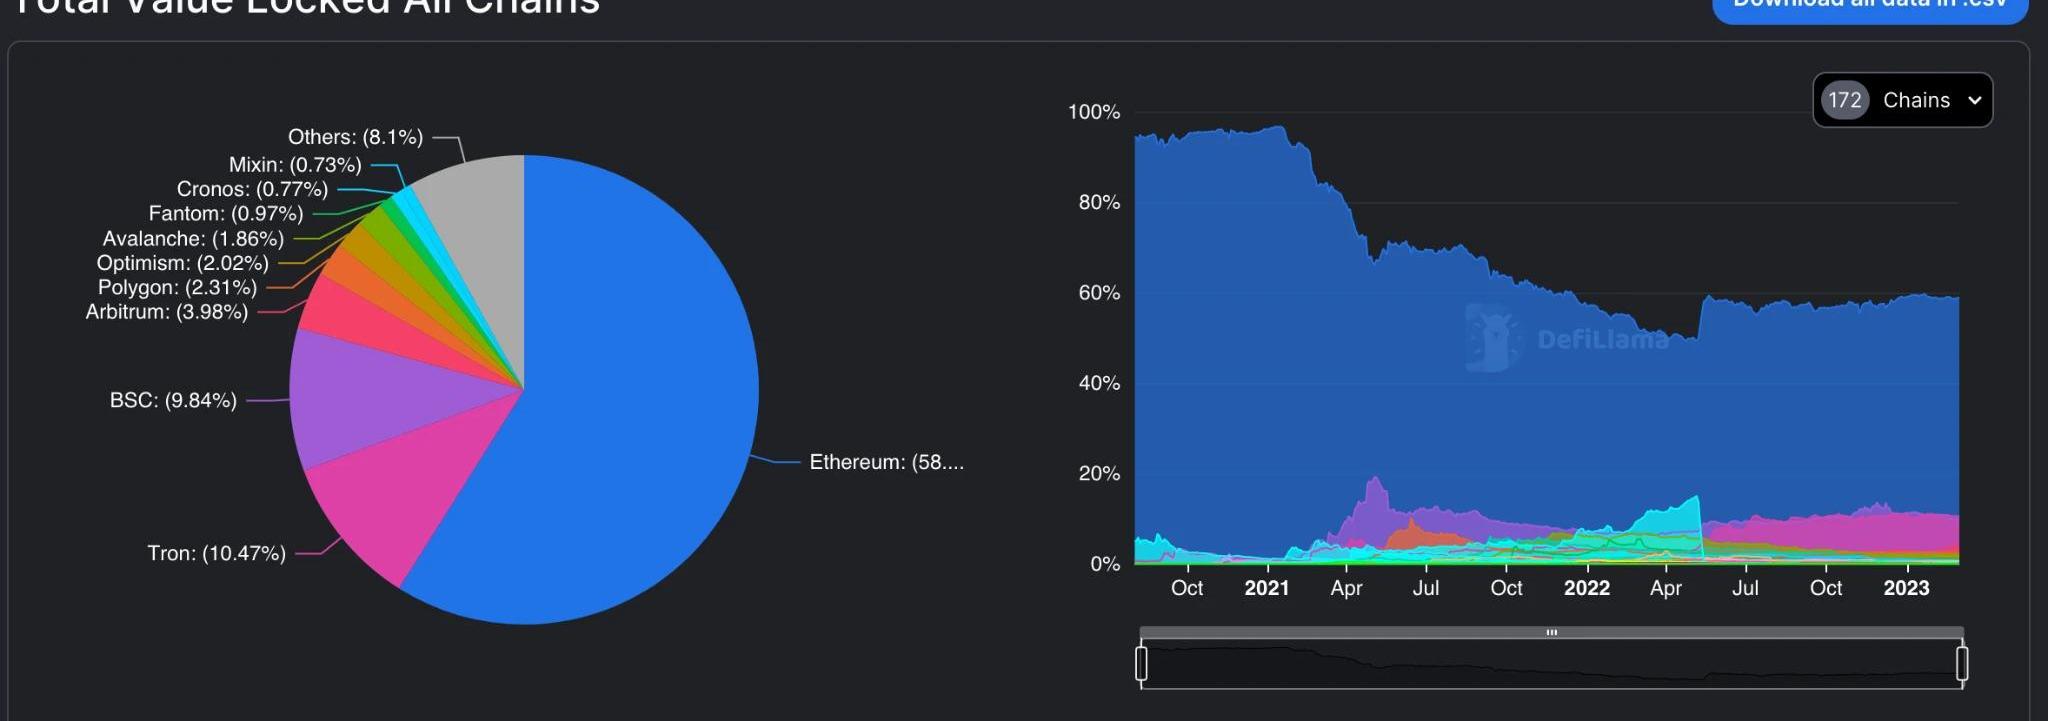Click the chevron arrow beside Chains

click(x=1975, y=100)
